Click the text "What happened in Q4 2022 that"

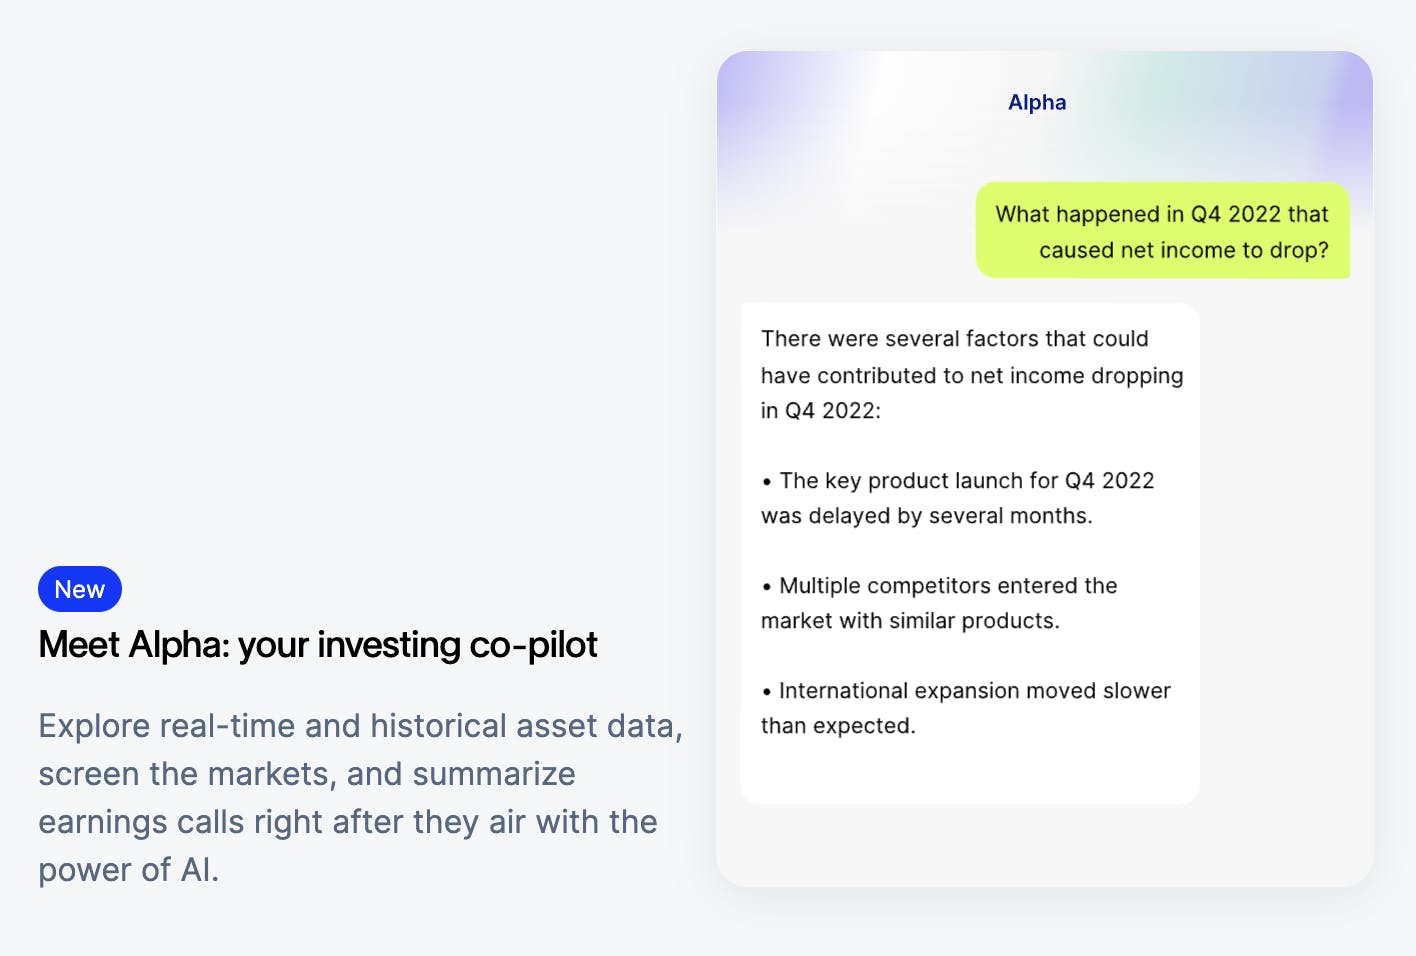1162,214
